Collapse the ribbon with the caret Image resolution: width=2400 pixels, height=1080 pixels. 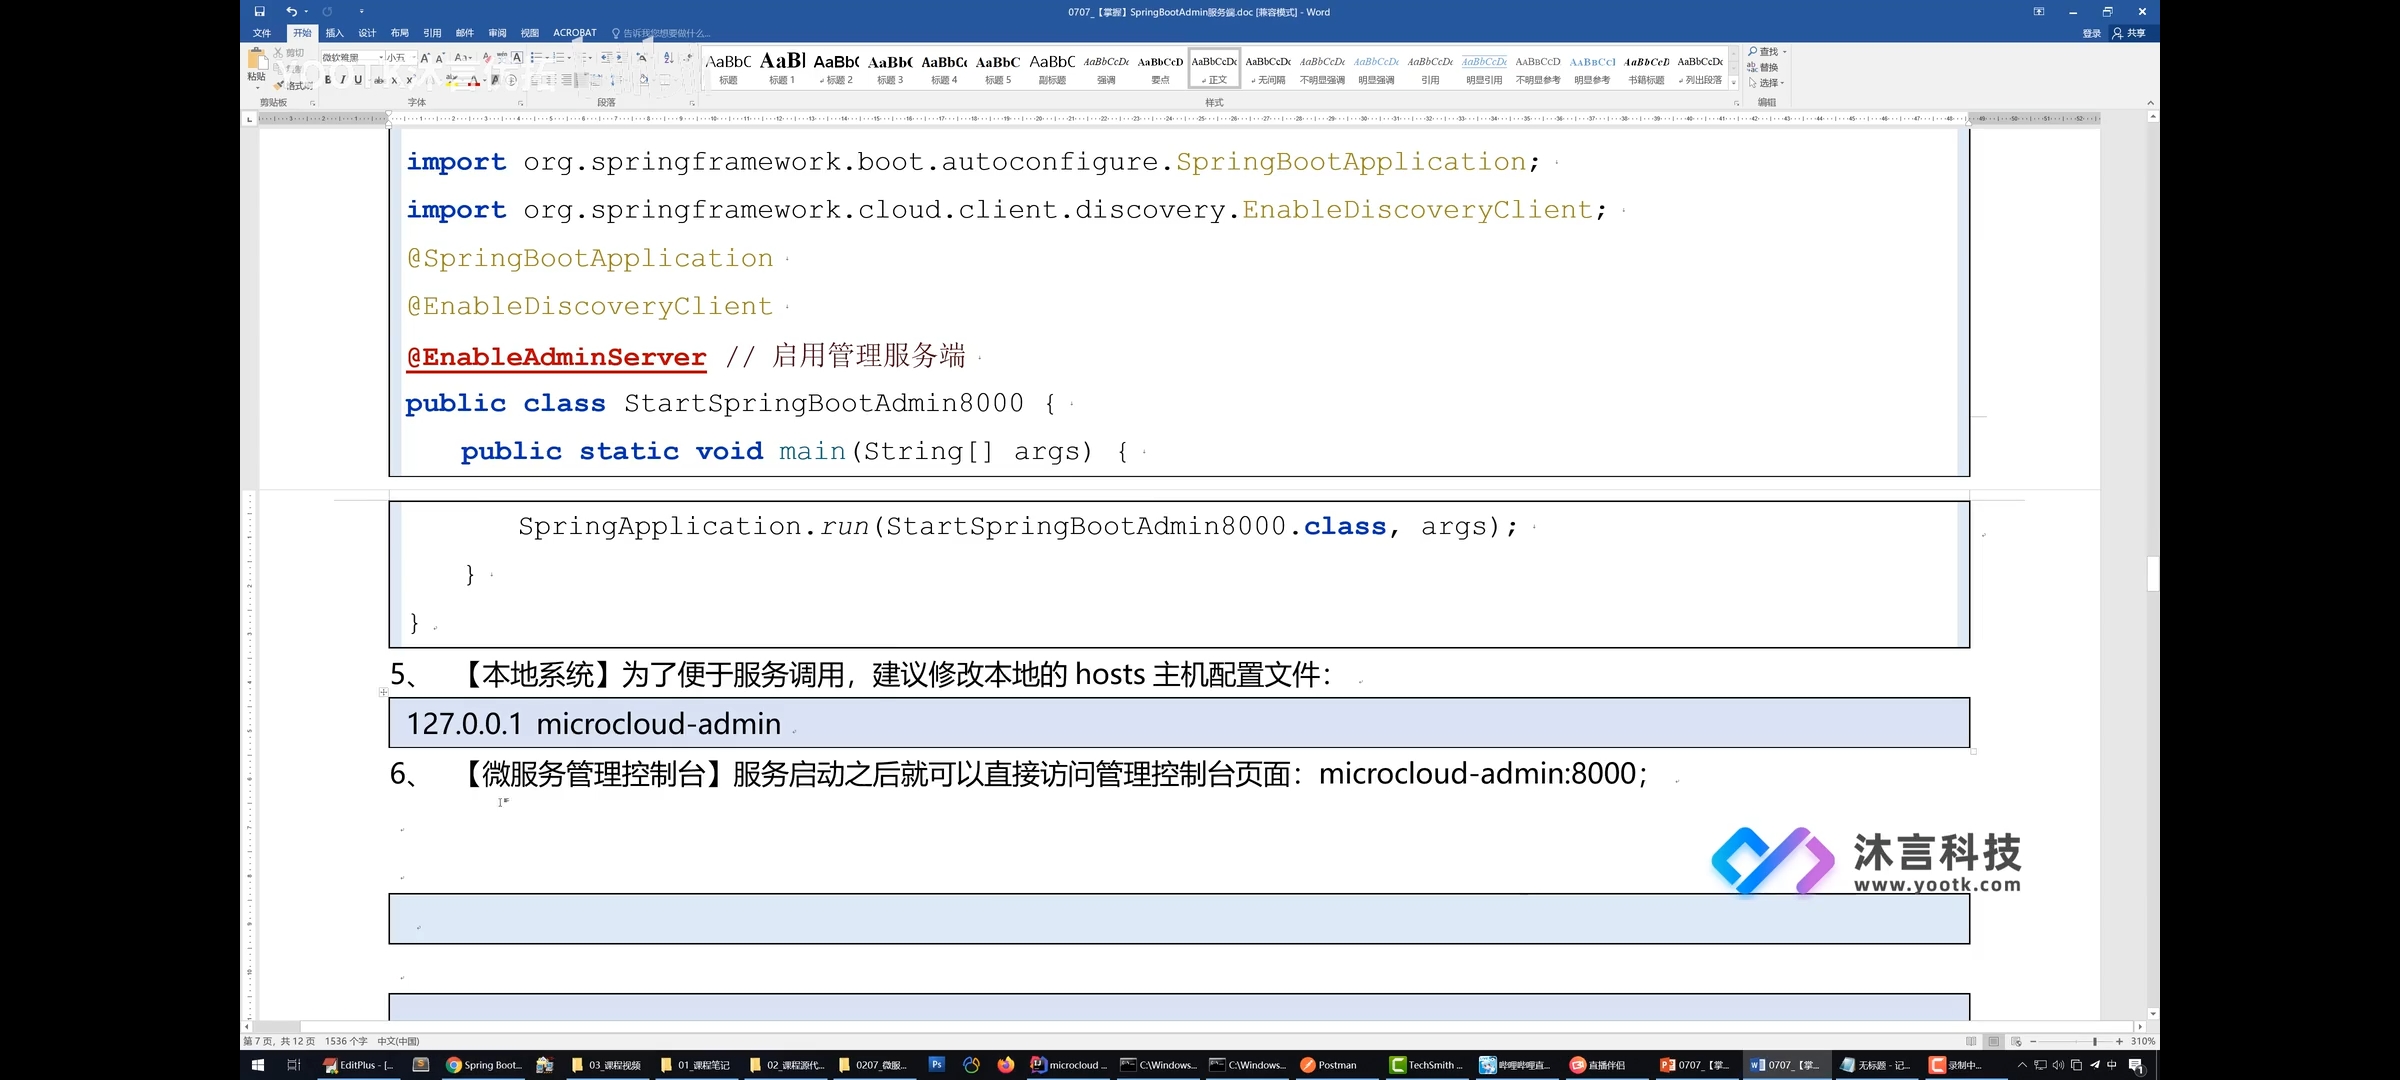pyautogui.click(x=2150, y=103)
